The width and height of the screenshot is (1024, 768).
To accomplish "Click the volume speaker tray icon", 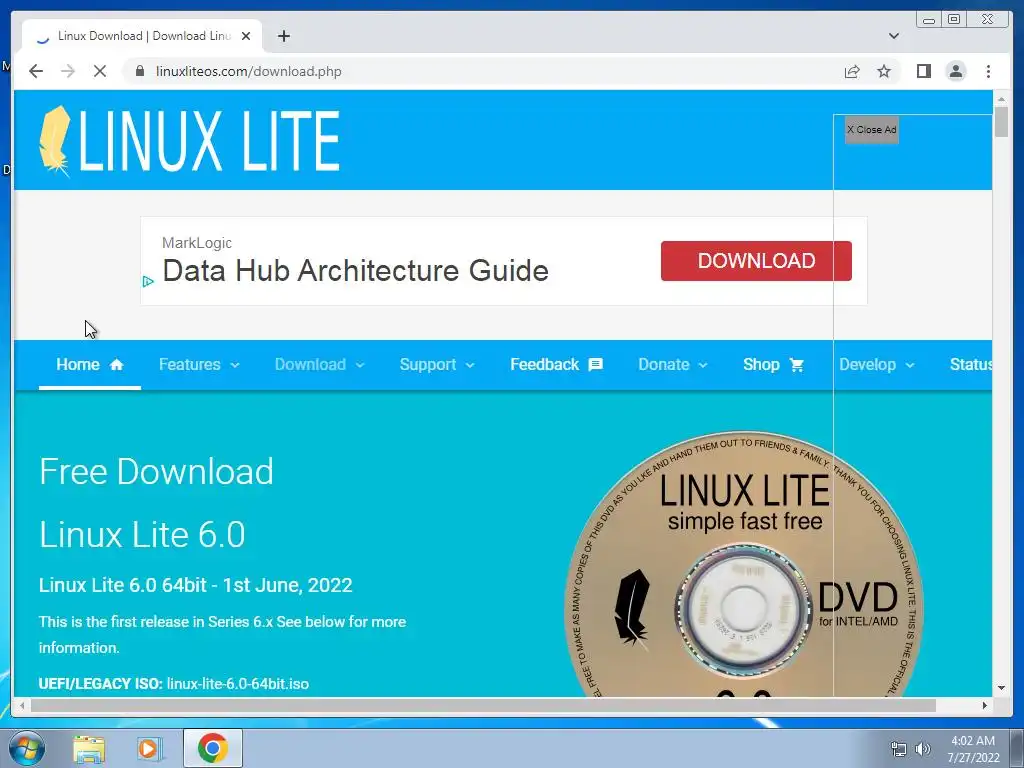I will click(x=922, y=749).
